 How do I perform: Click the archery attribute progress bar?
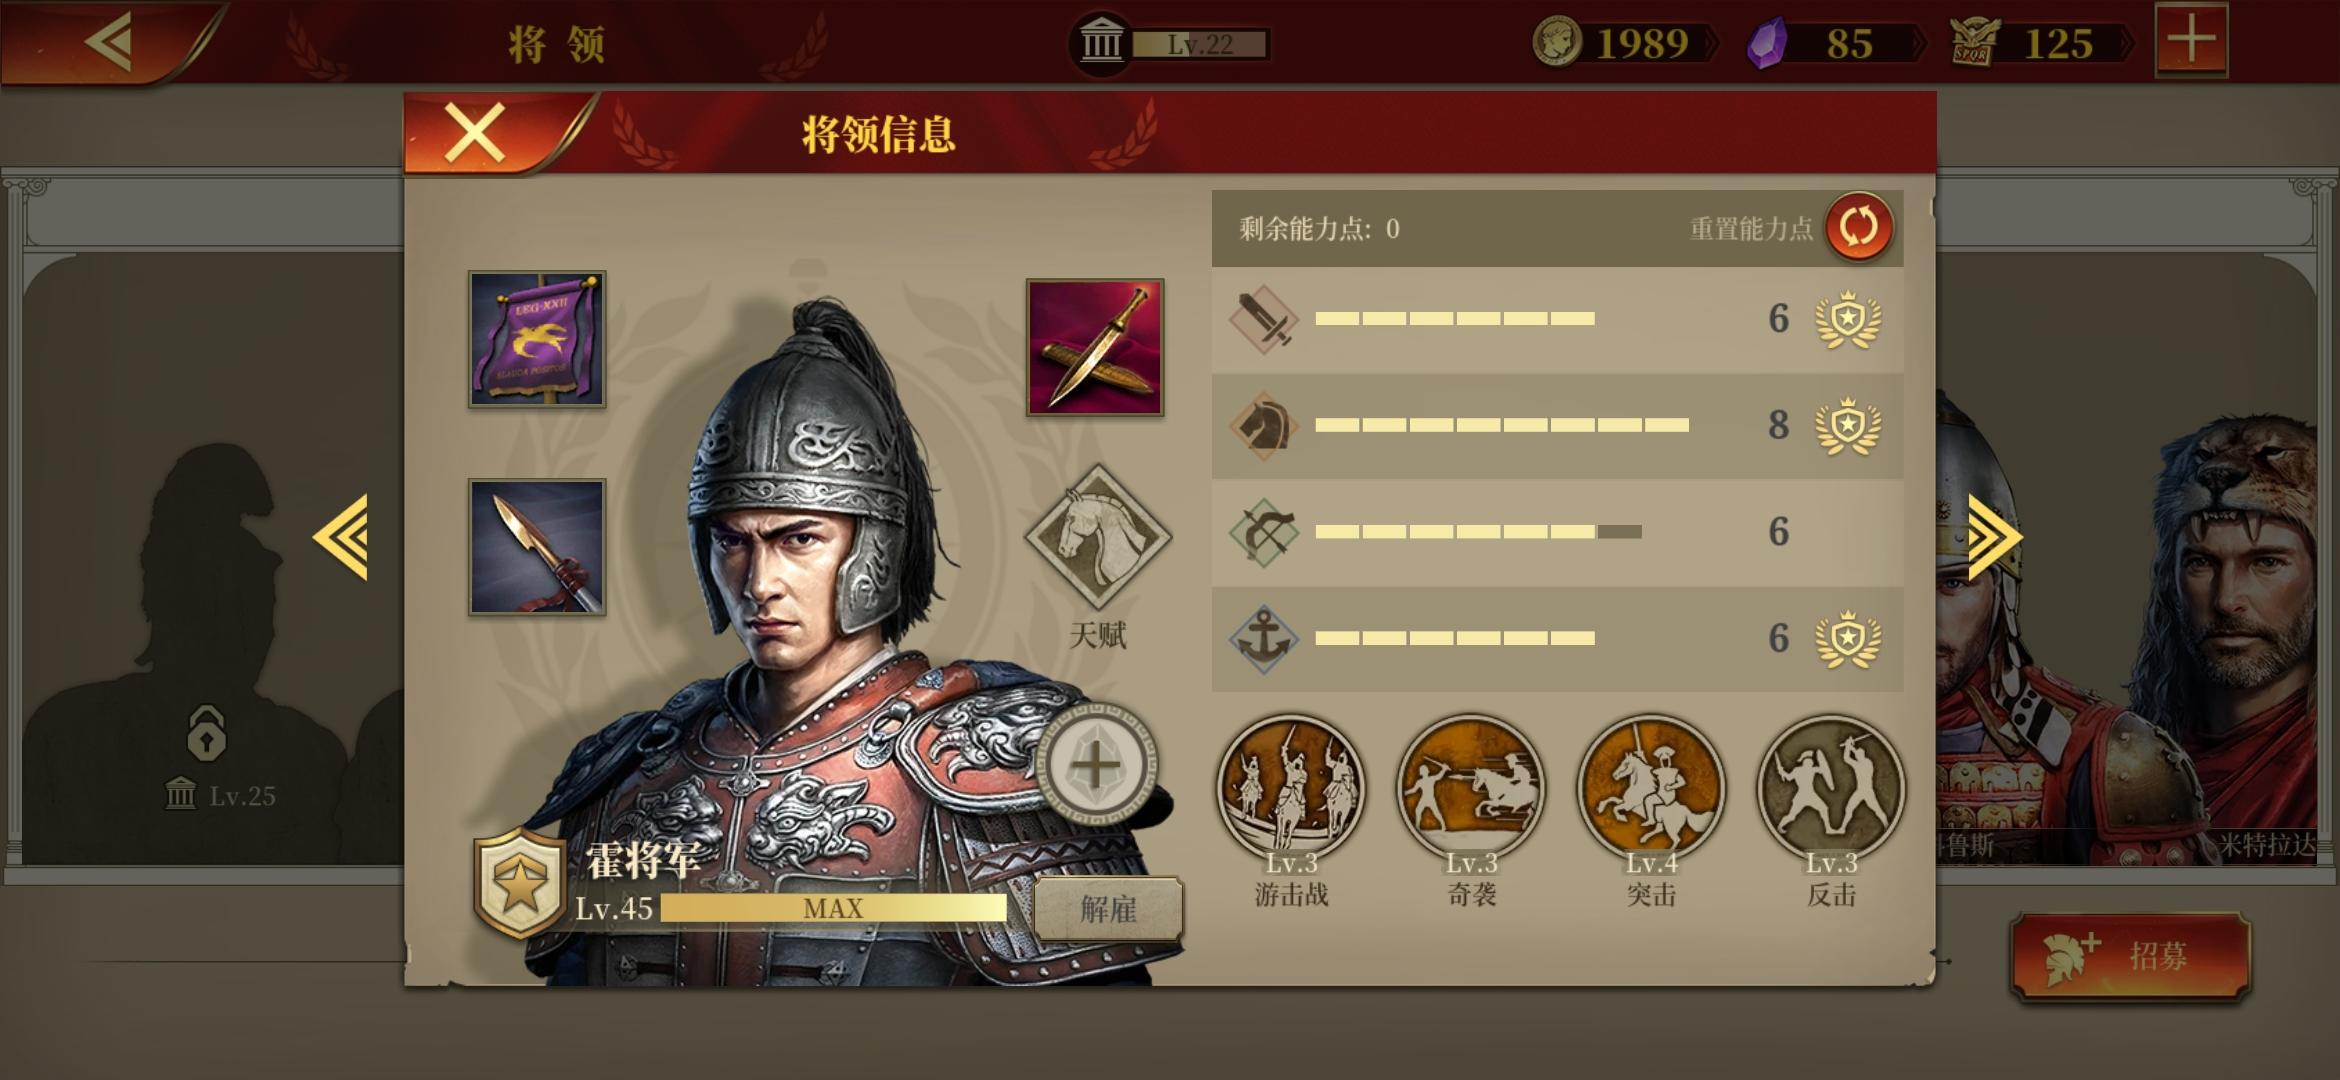click(1478, 532)
